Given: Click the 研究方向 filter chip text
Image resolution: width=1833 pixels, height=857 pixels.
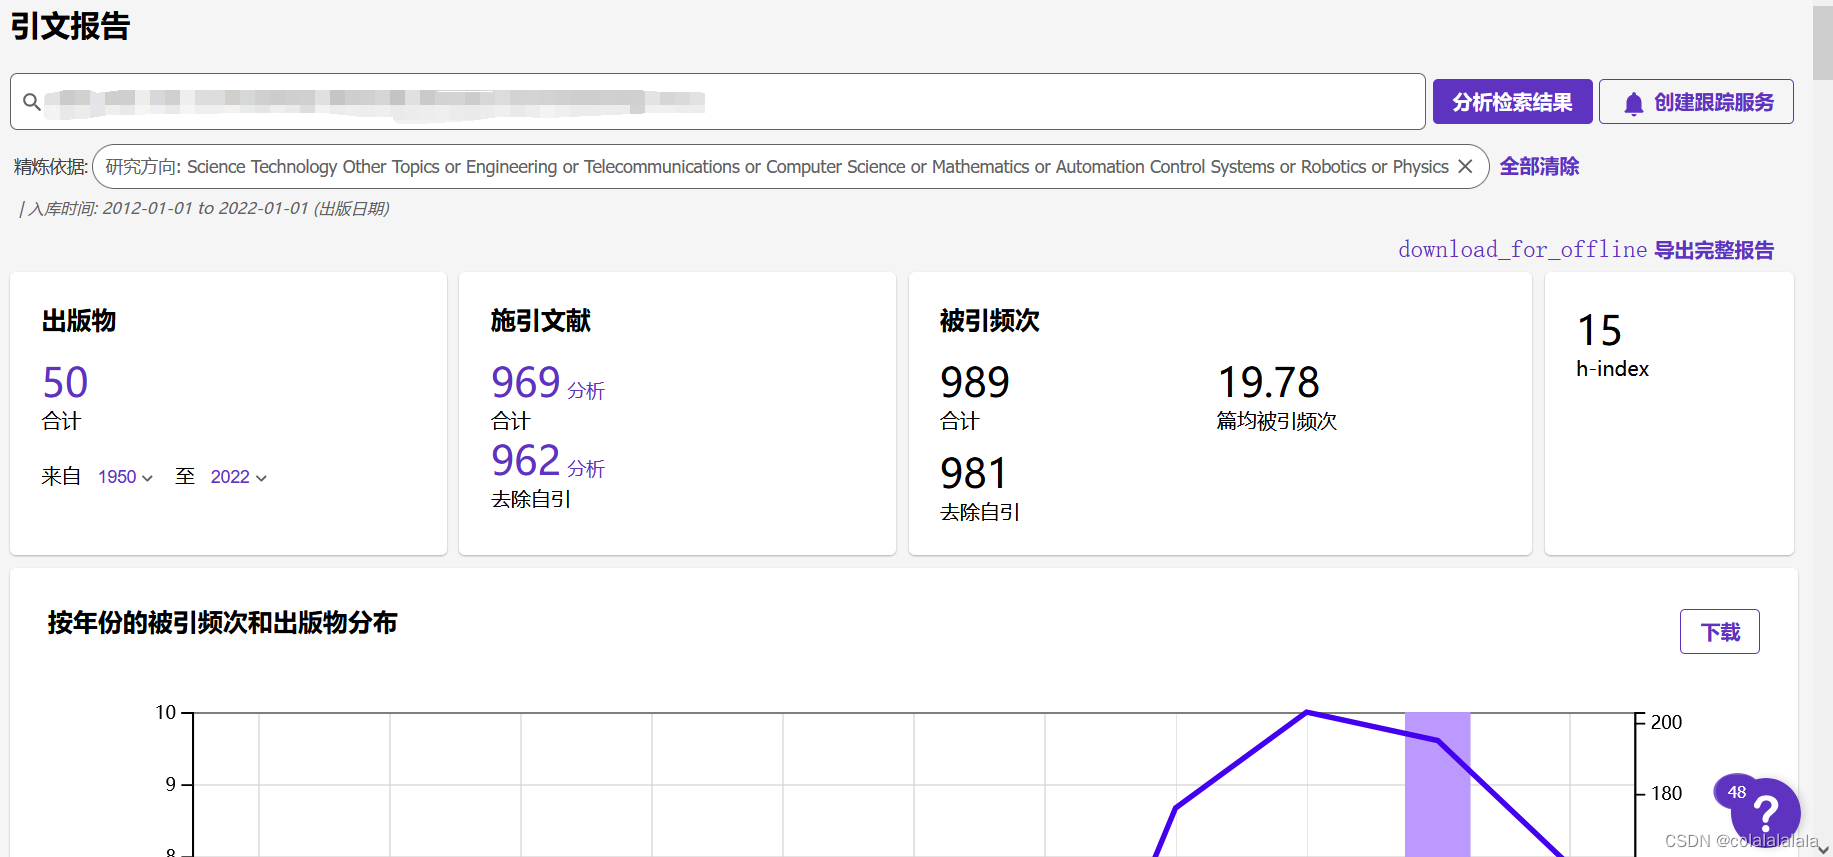Looking at the screenshot, I should (776, 167).
